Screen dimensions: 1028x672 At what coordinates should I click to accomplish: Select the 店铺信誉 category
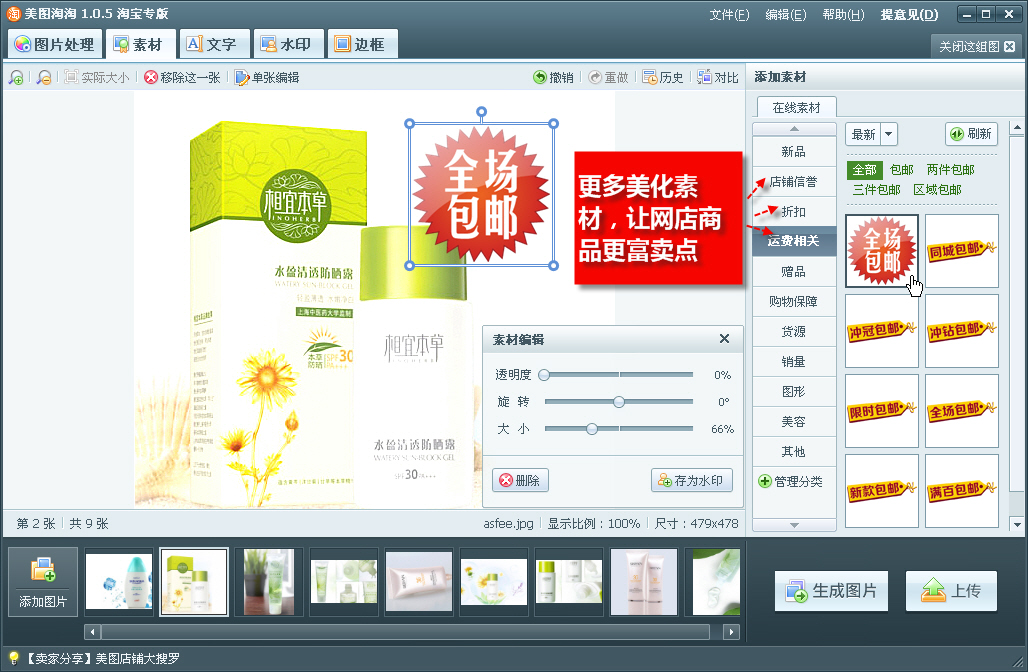794,182
